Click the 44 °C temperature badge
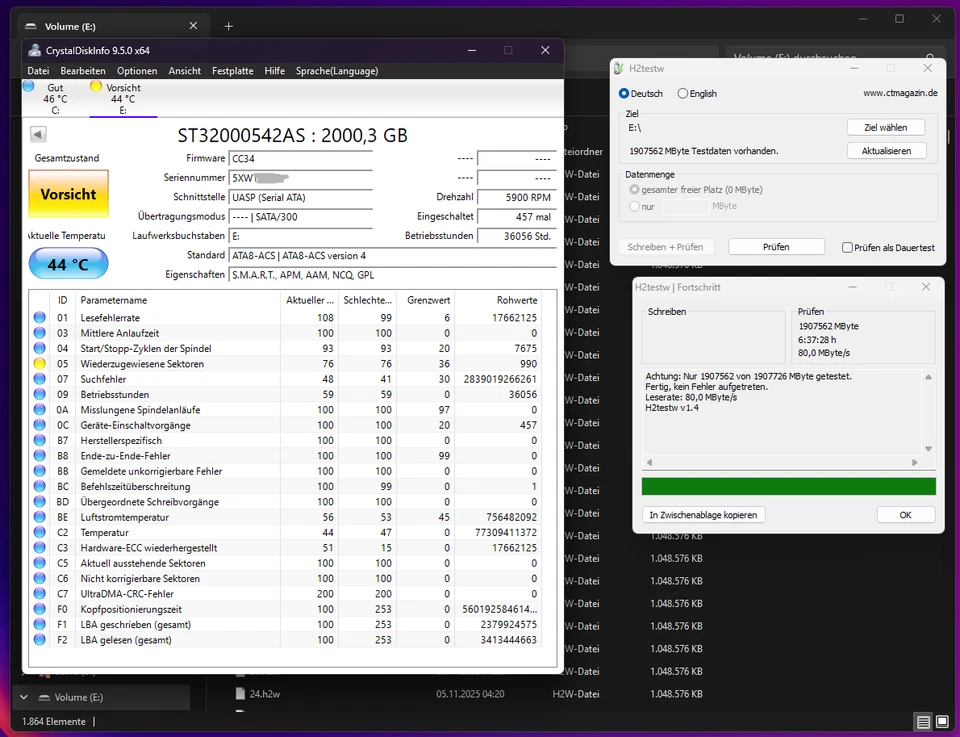Viewport: 960px width, 737px height. click(68, 264)
